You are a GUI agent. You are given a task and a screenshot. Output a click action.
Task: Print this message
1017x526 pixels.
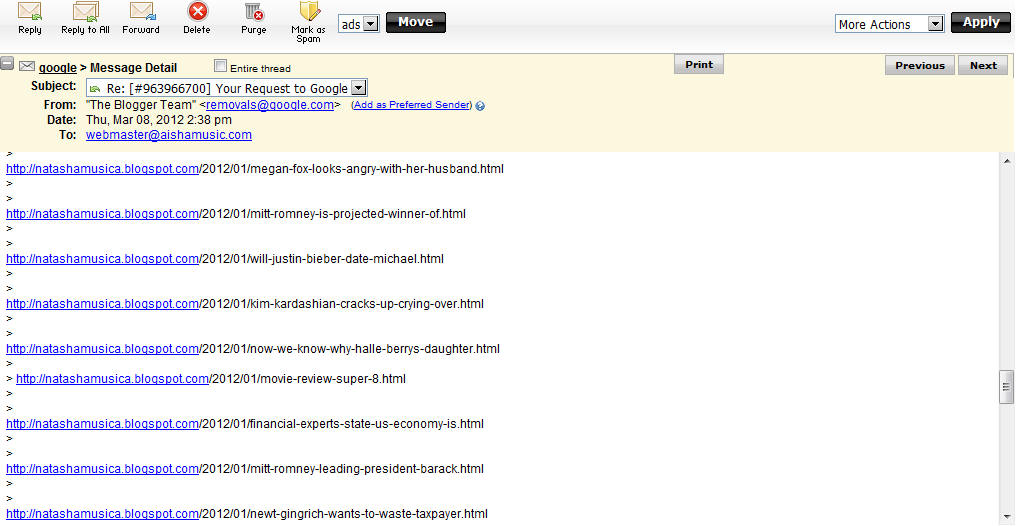click(699, 64)
